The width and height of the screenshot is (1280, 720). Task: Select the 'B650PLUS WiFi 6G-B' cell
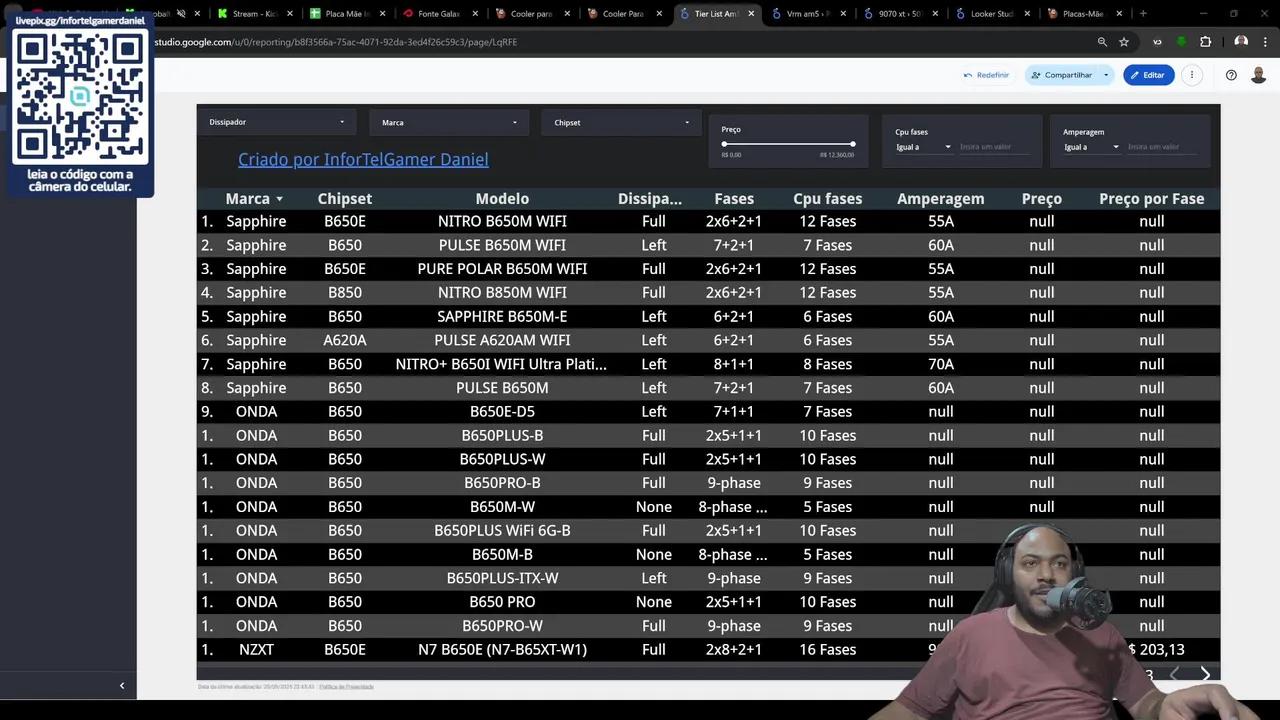(x=502, y=531)
